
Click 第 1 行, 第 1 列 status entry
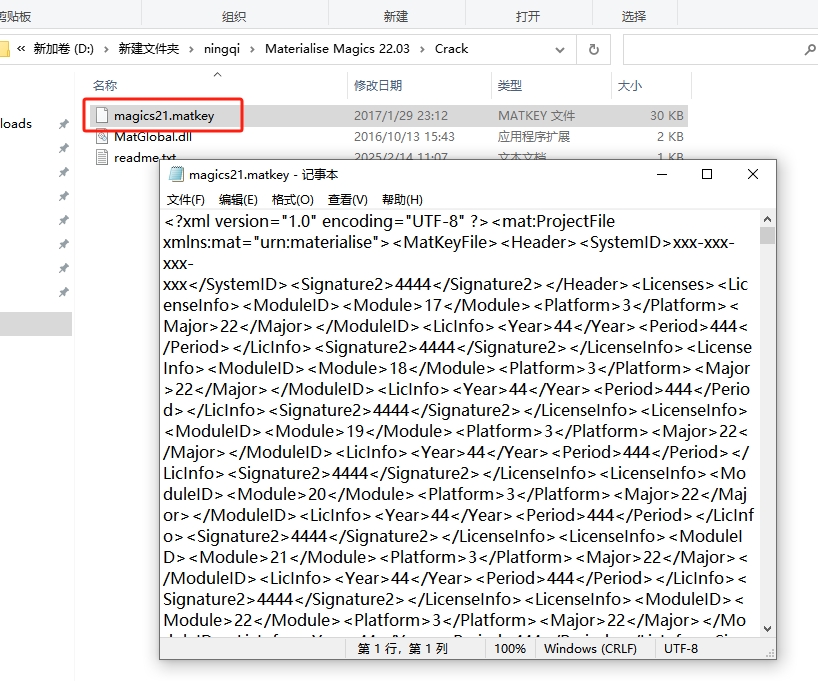pyautogui.click(x=402, y=649)
